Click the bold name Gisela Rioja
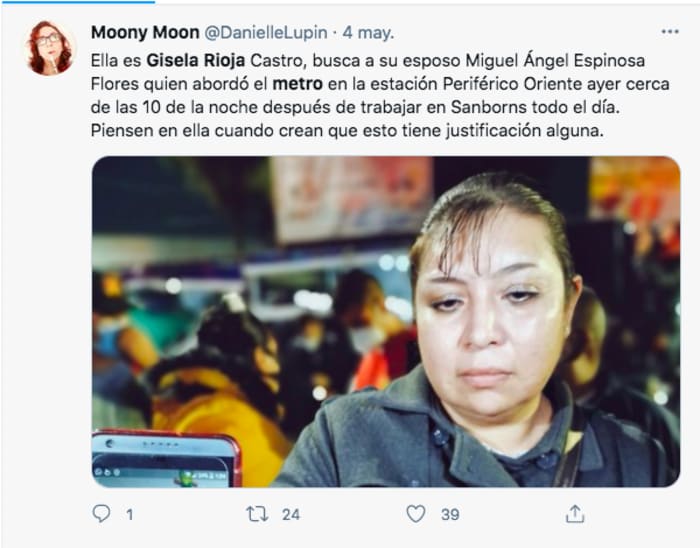 tap(196, 61)
